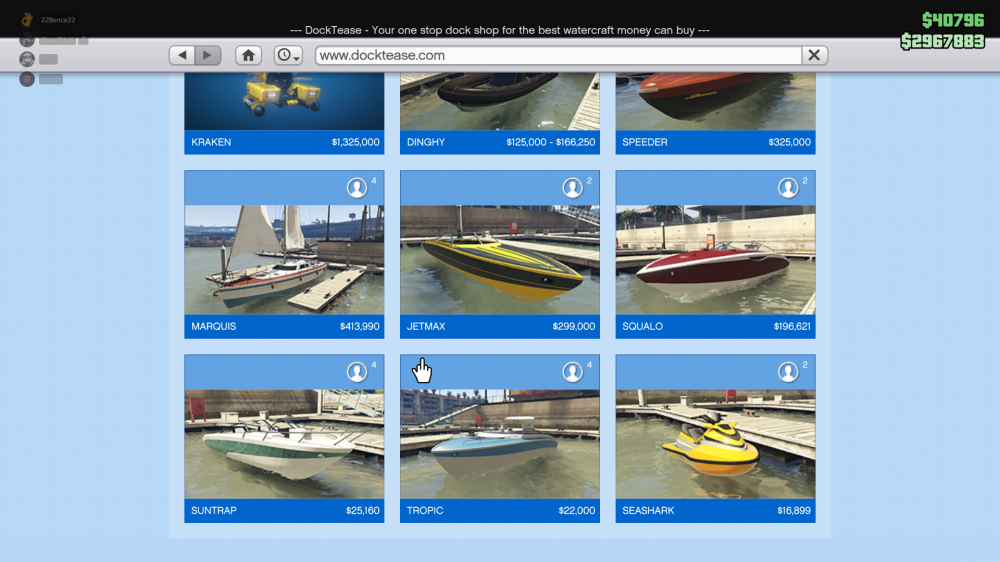This screenshot has width=1000, height=562.
Task: Click the Jetmax passenger capacity icon
Action: tap(573, 188)
